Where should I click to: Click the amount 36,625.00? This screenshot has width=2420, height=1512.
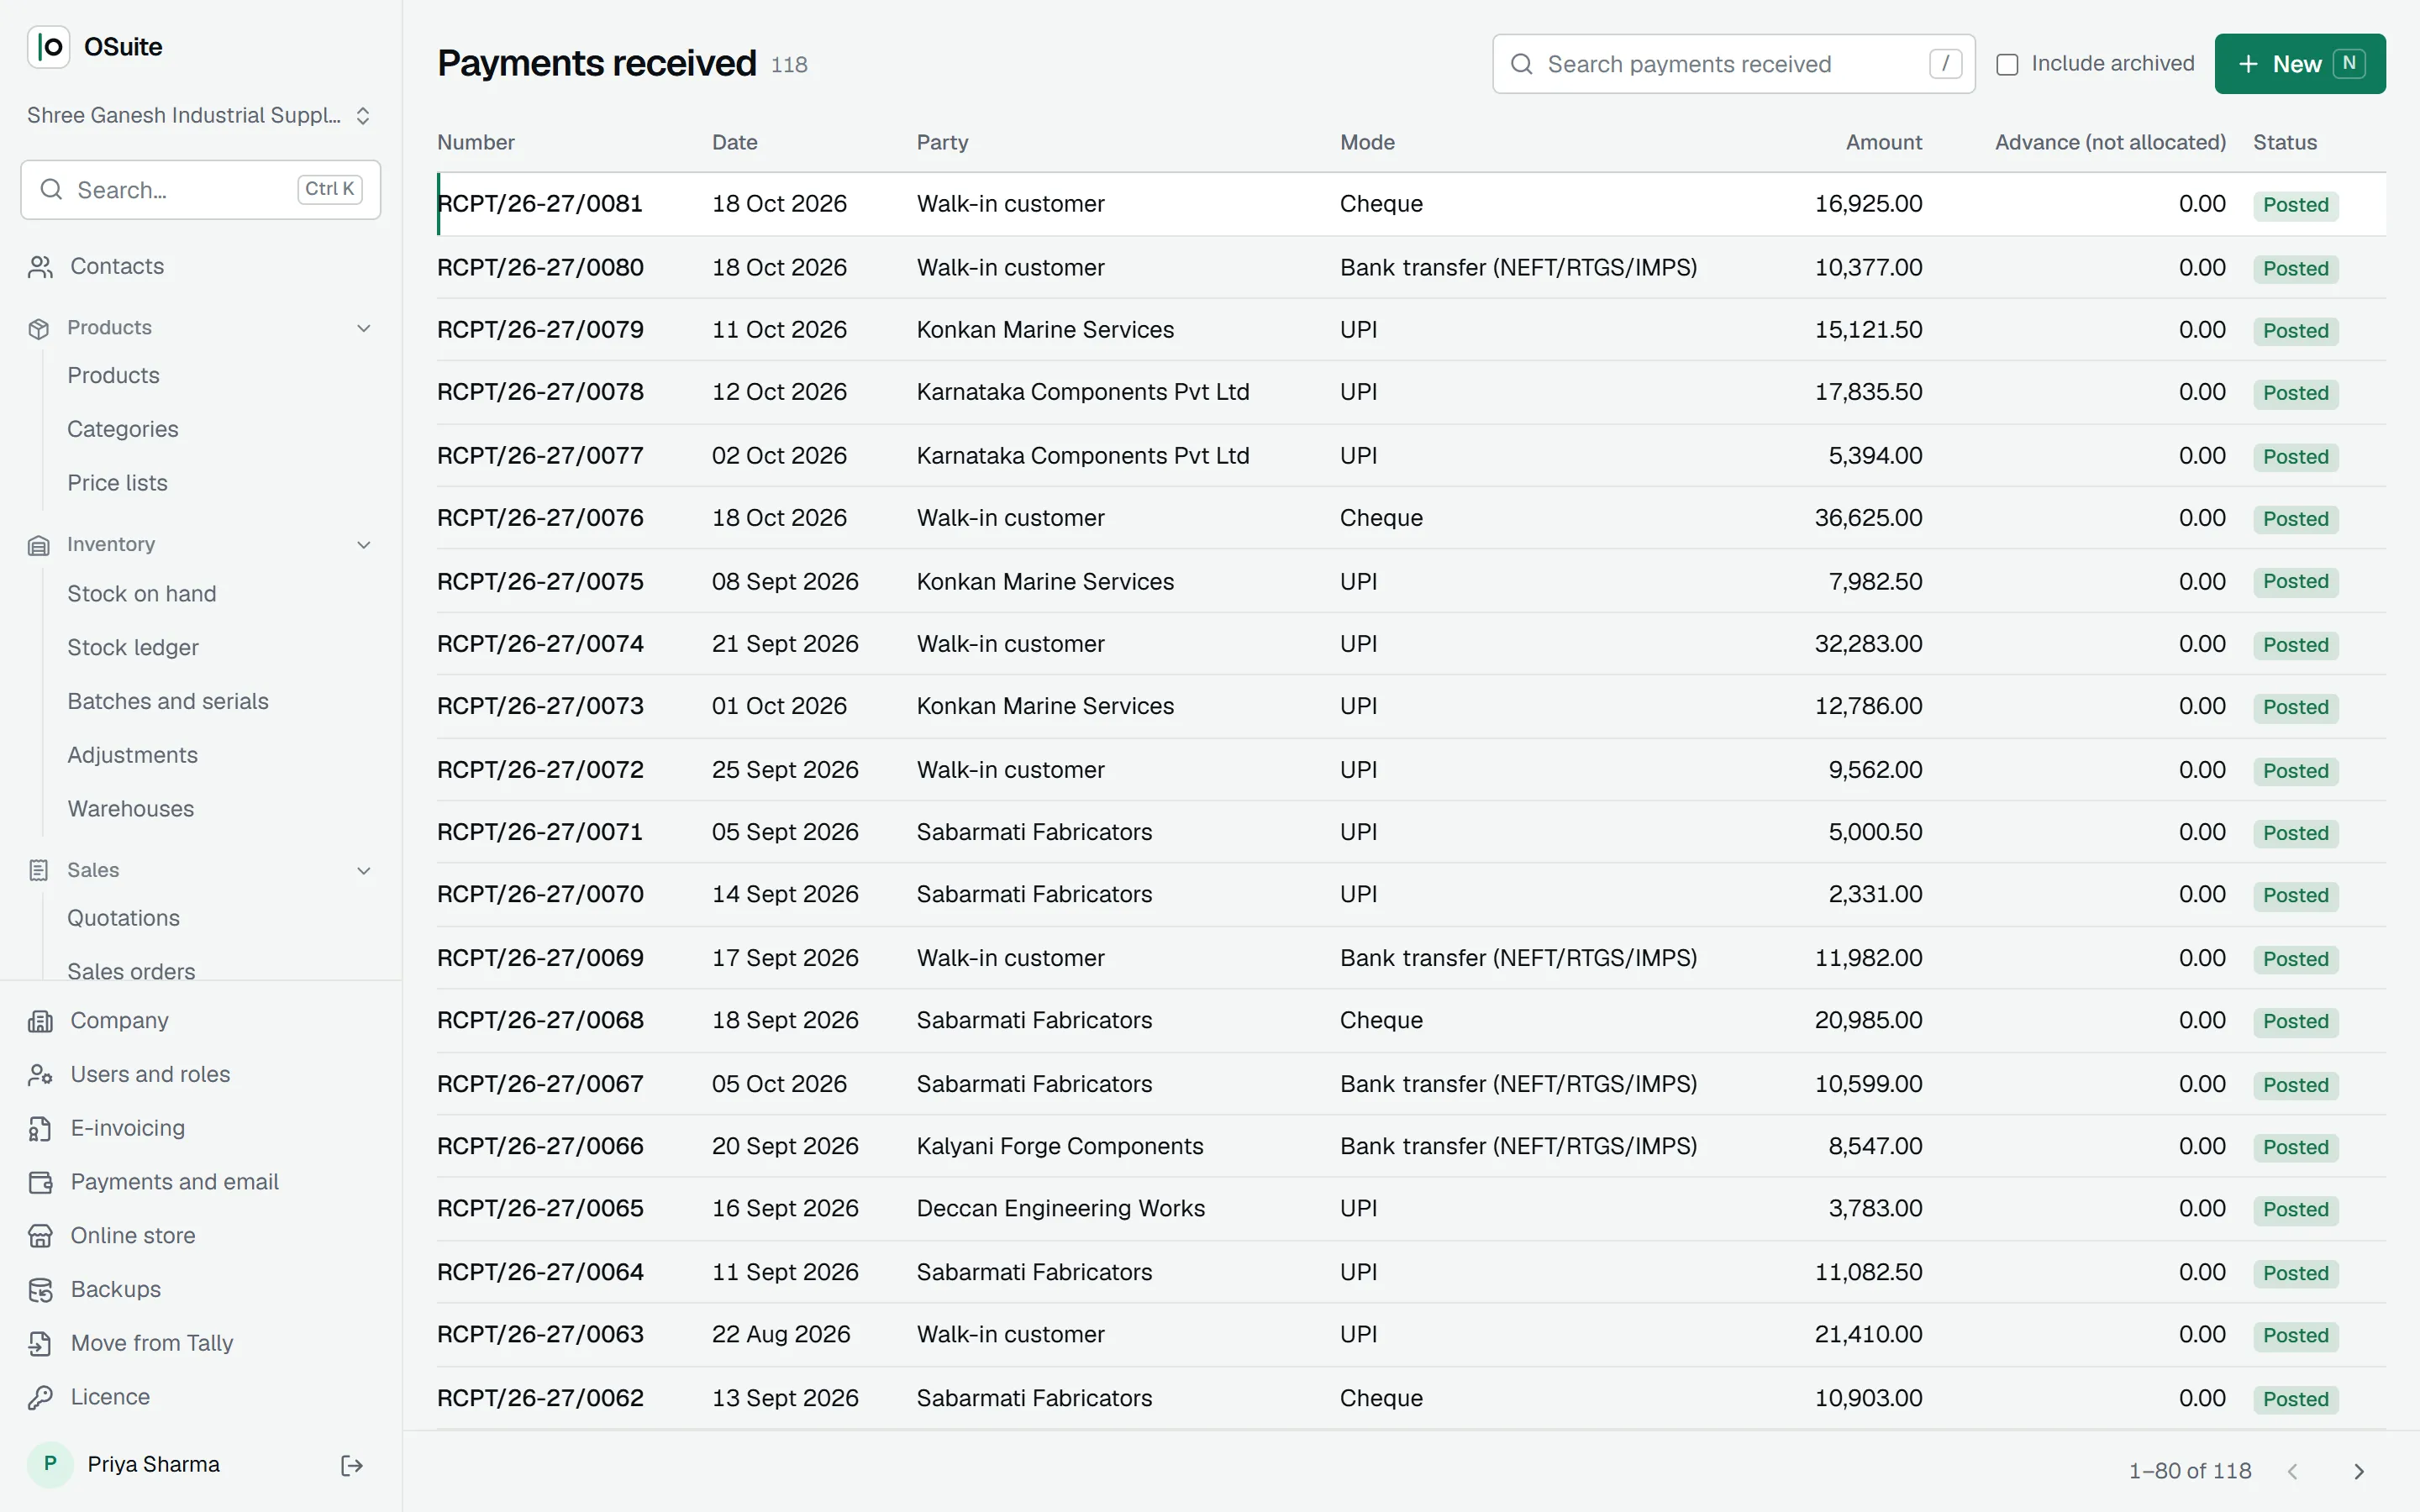point(1868,518)
